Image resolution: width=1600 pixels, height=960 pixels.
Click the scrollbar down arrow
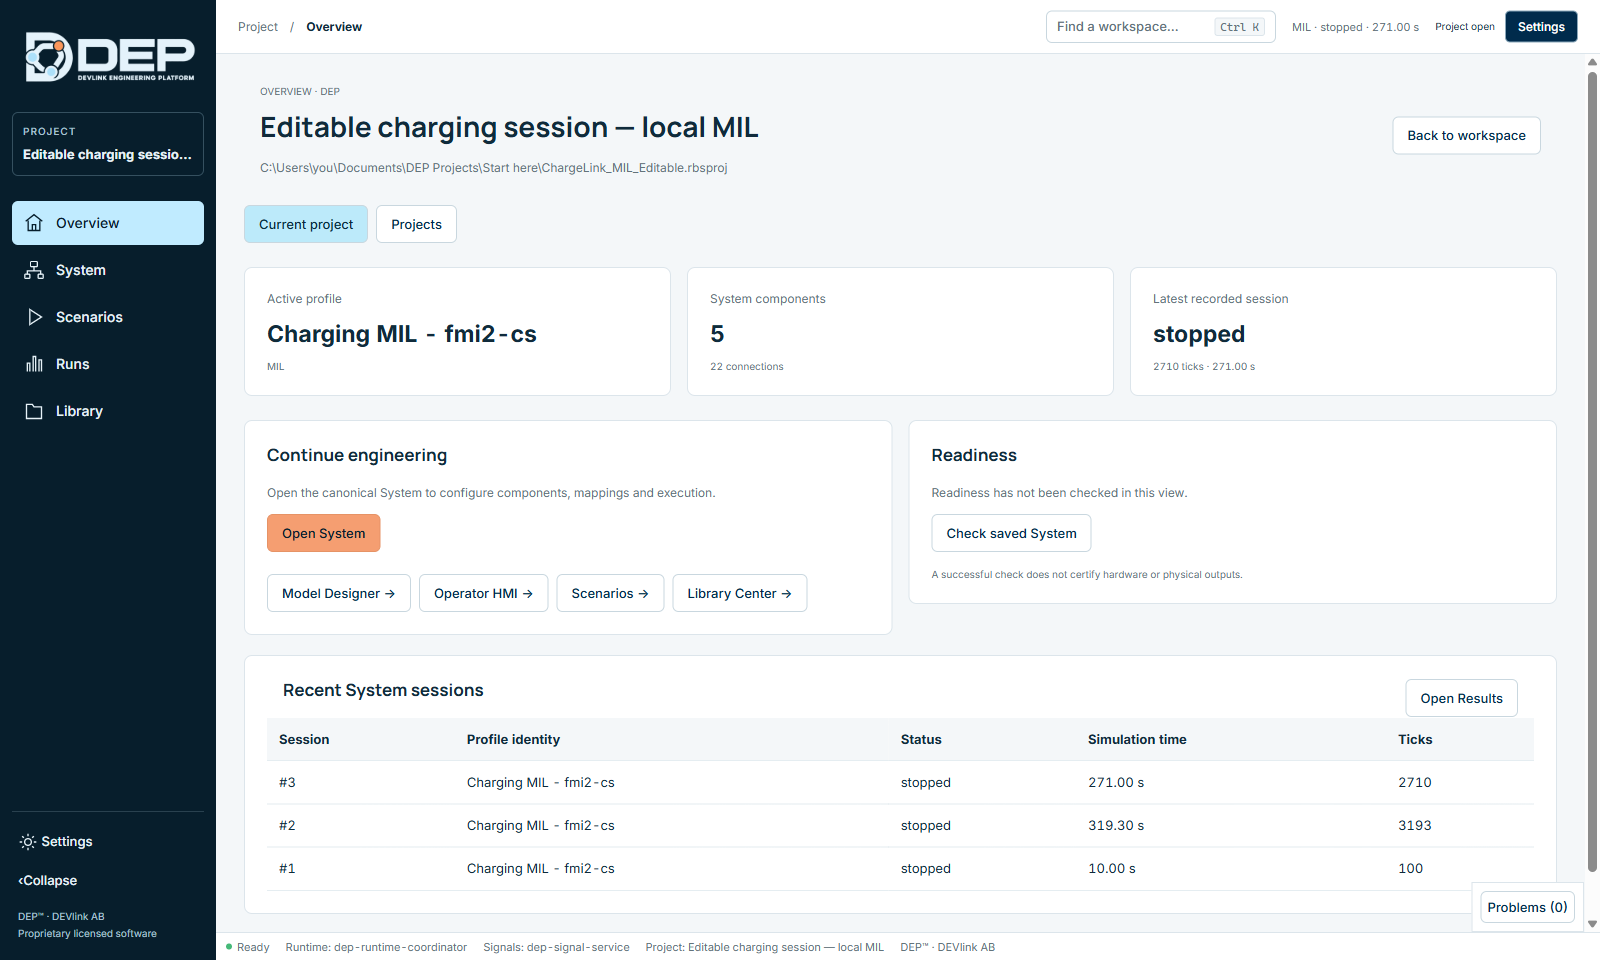1593,924
